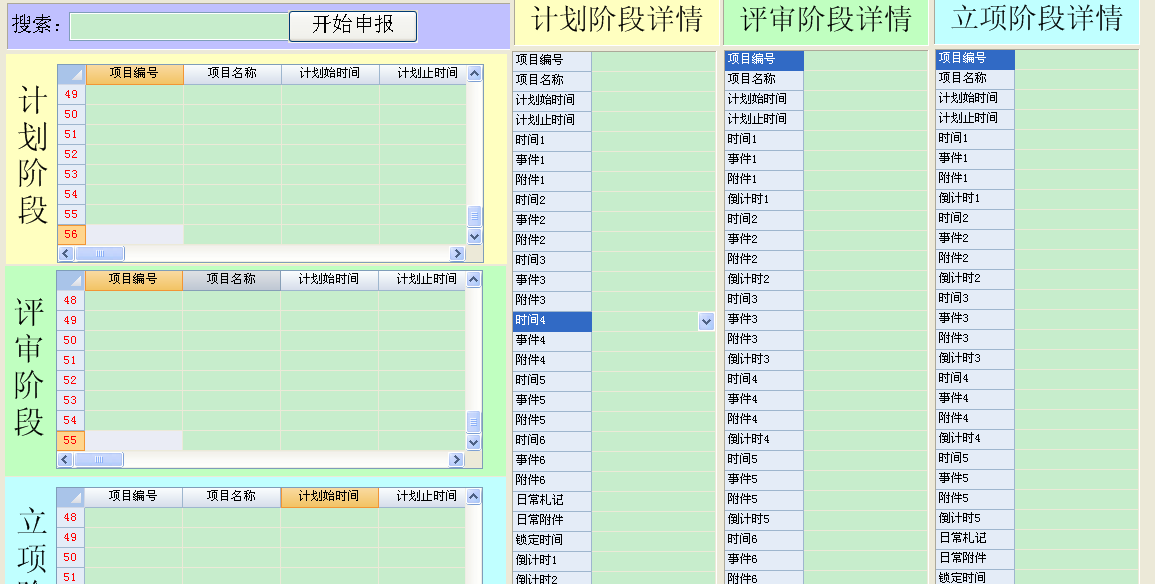Click scroll-right arrow under 评审阶段 grid
1155x584 pixels.
(x=457, y=460)
